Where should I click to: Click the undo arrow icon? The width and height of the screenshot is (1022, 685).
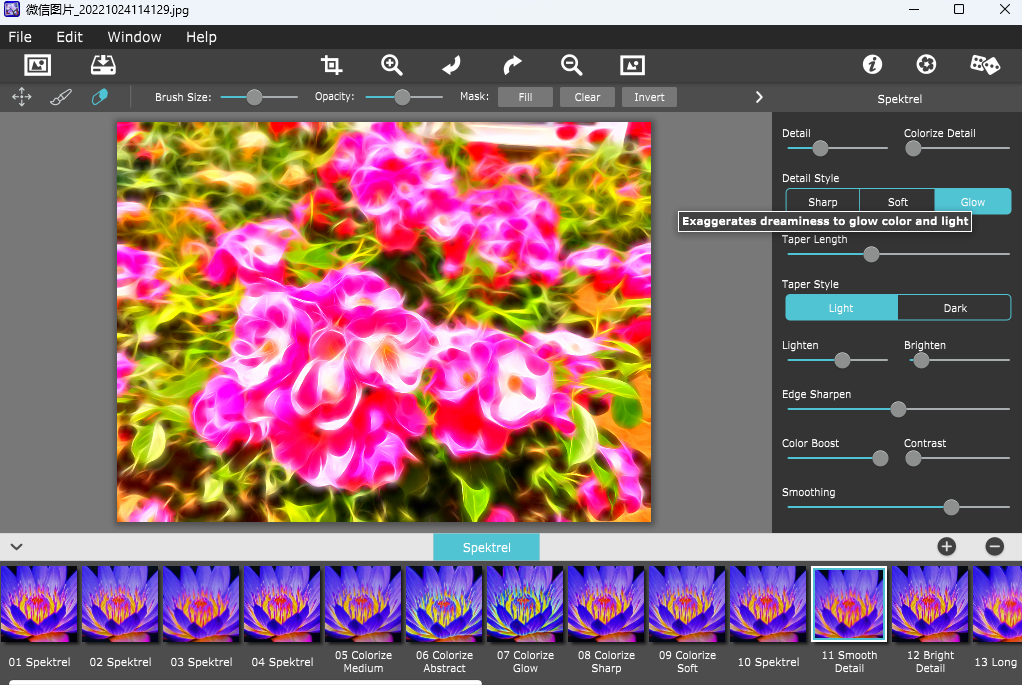tap(451, 65)
